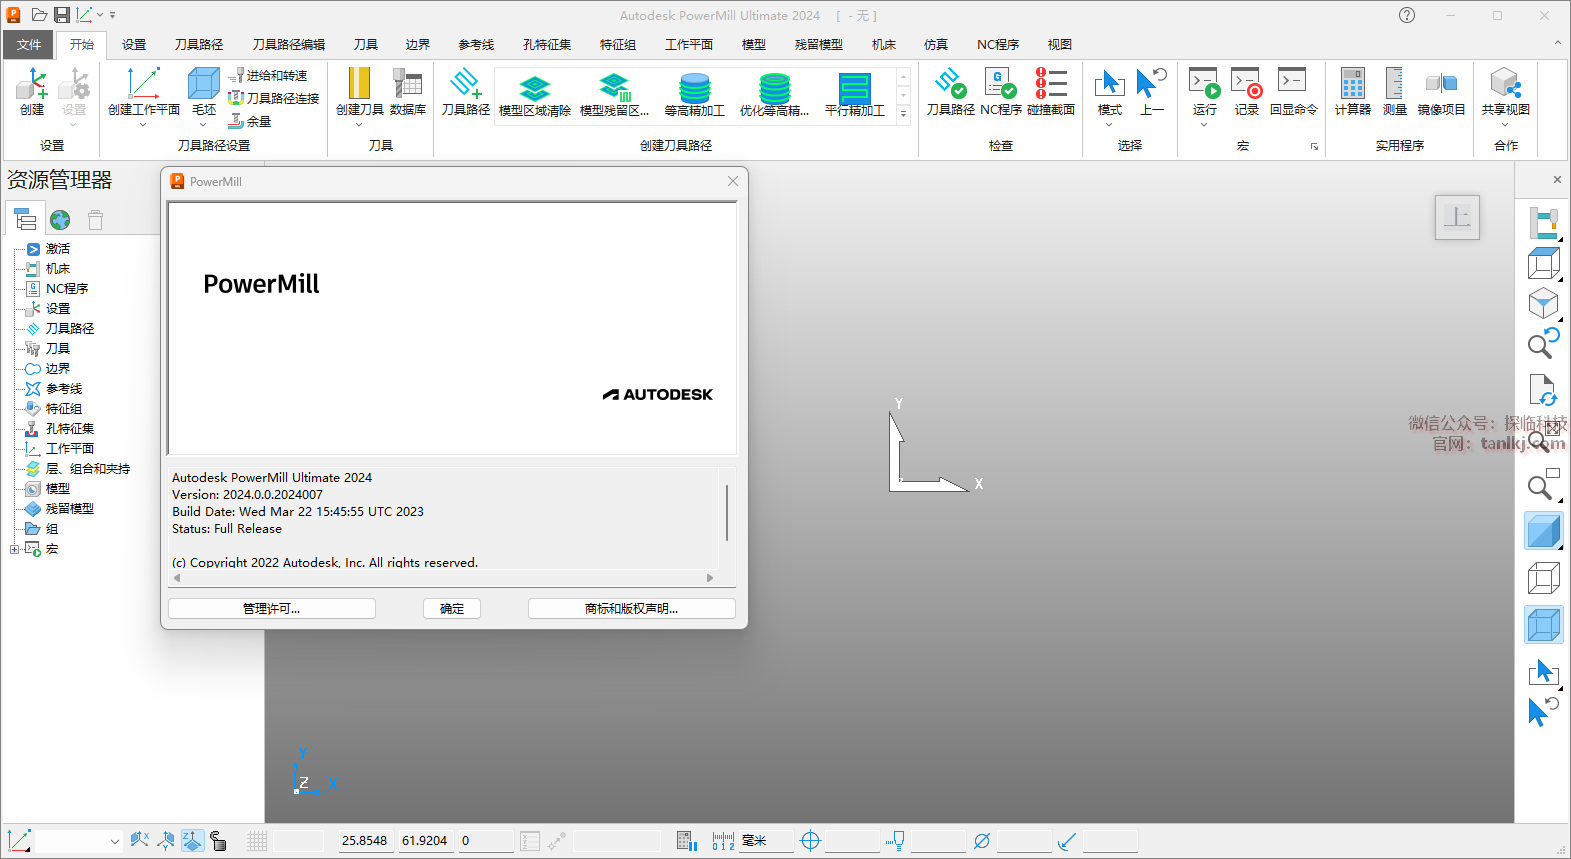Click the 创建工作平面 workplane icon
The width and height of the screenshot is (1571, 859).
click(x=143, y=85)
